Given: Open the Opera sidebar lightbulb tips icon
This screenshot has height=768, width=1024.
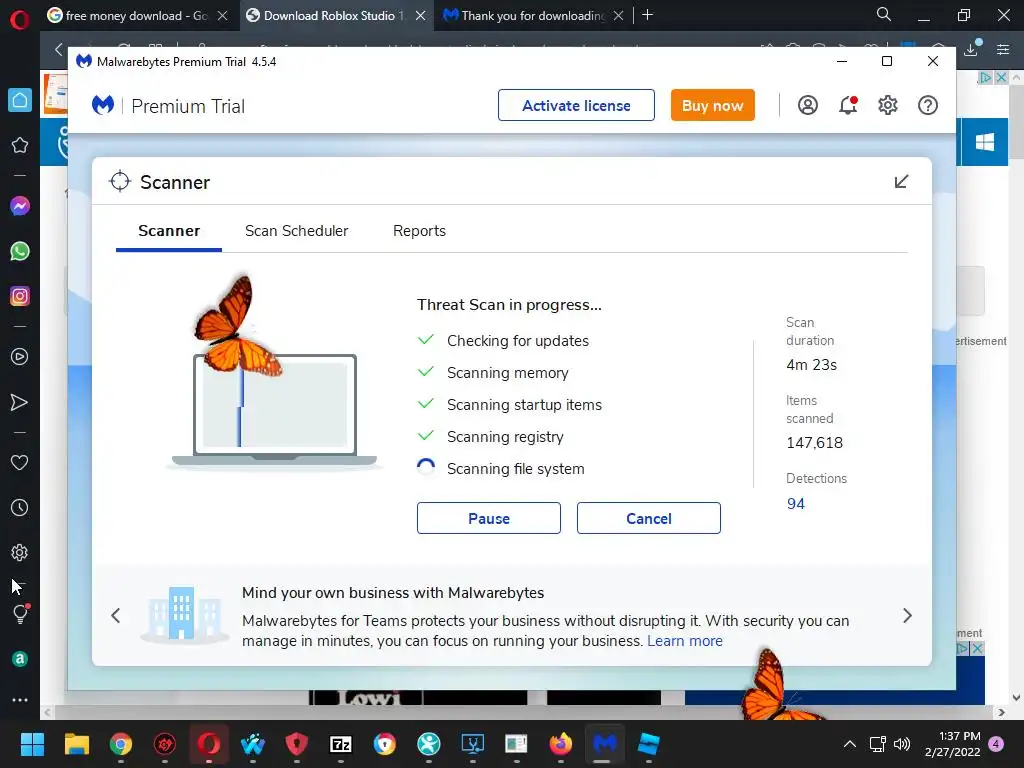Looking at the screenshot, I should 20,614.
